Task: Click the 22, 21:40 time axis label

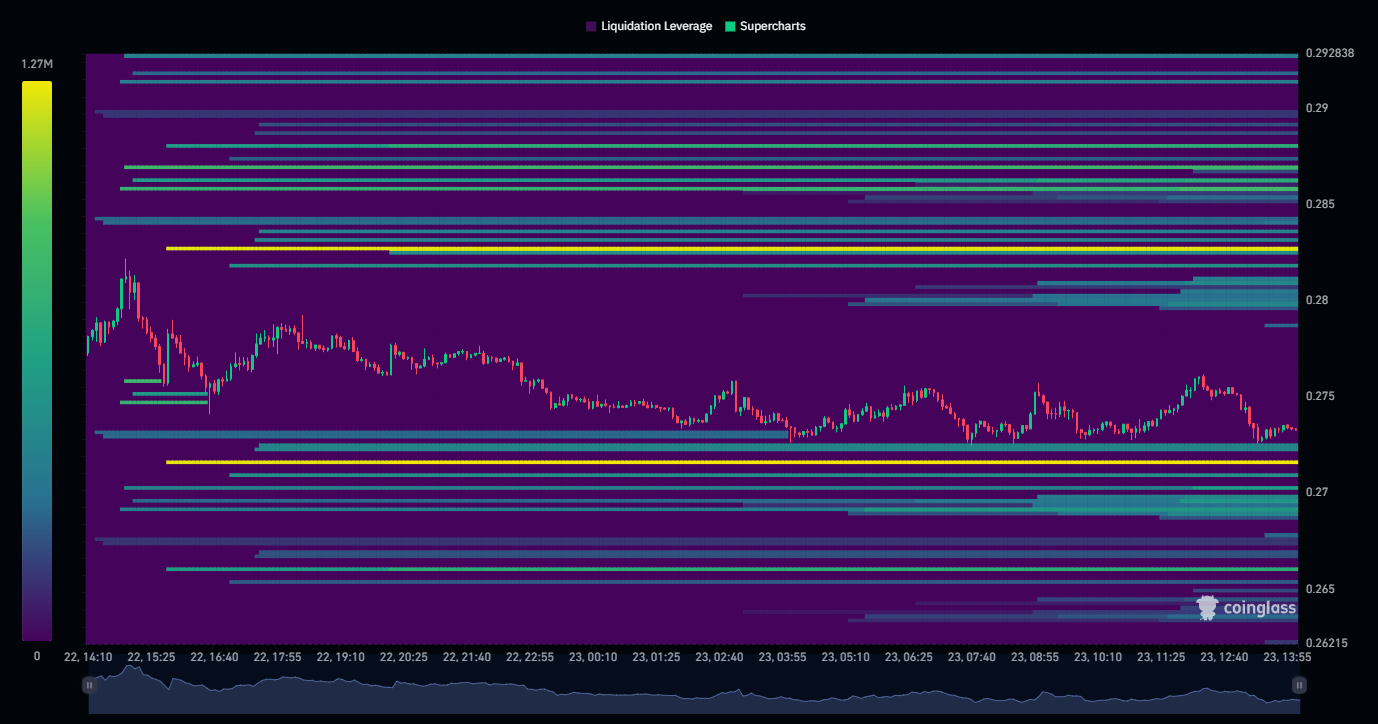Action: pyautogui.click(x=466, y=657)
